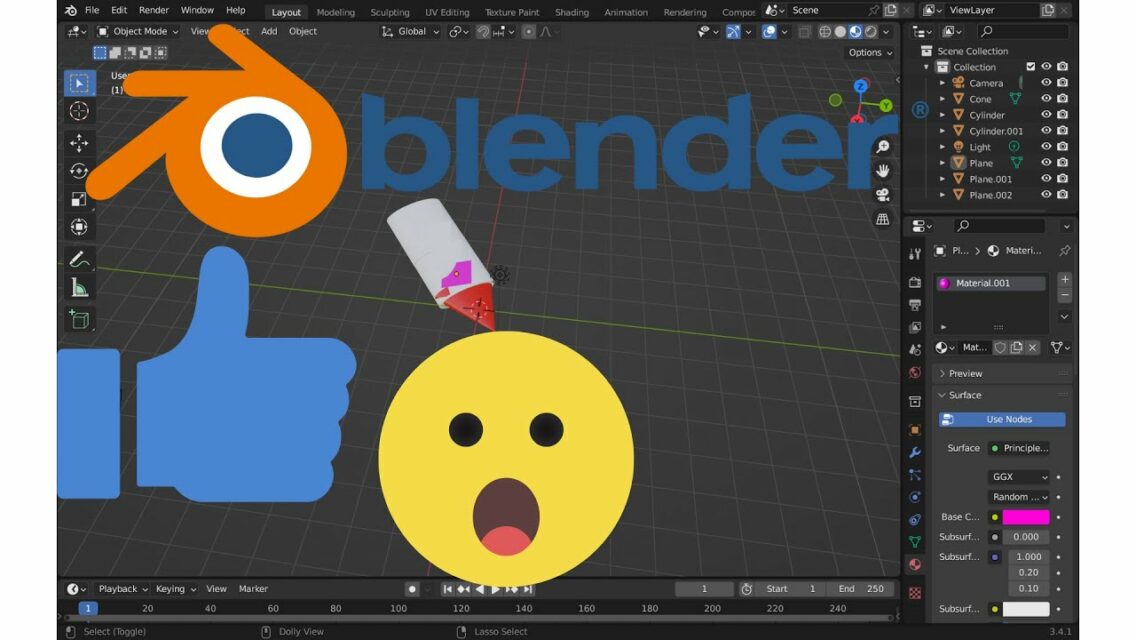Open the Output properties tab
The height and width of the screenshot is (640, 1136).
(915, 305)
